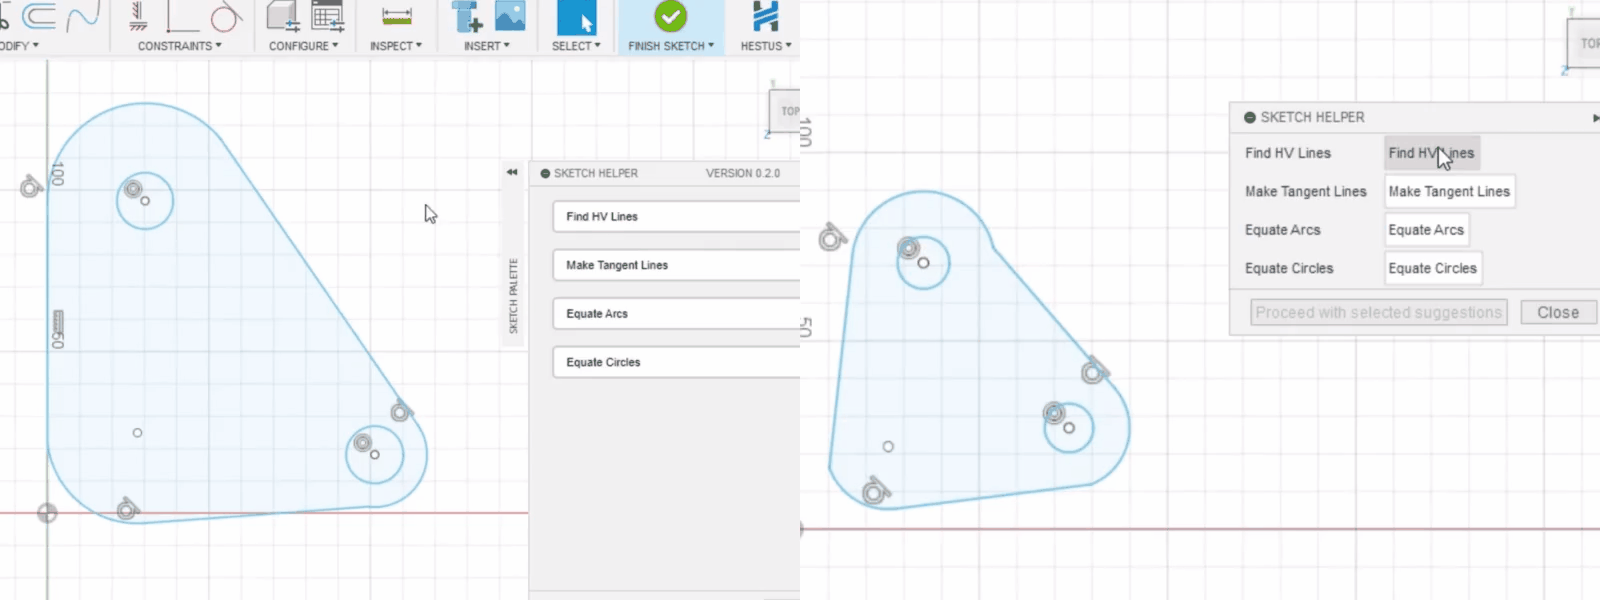Viewport: 1600px width, 600px height.
Task: Open the Constraints dropdown menu
Action: [180, 46]
